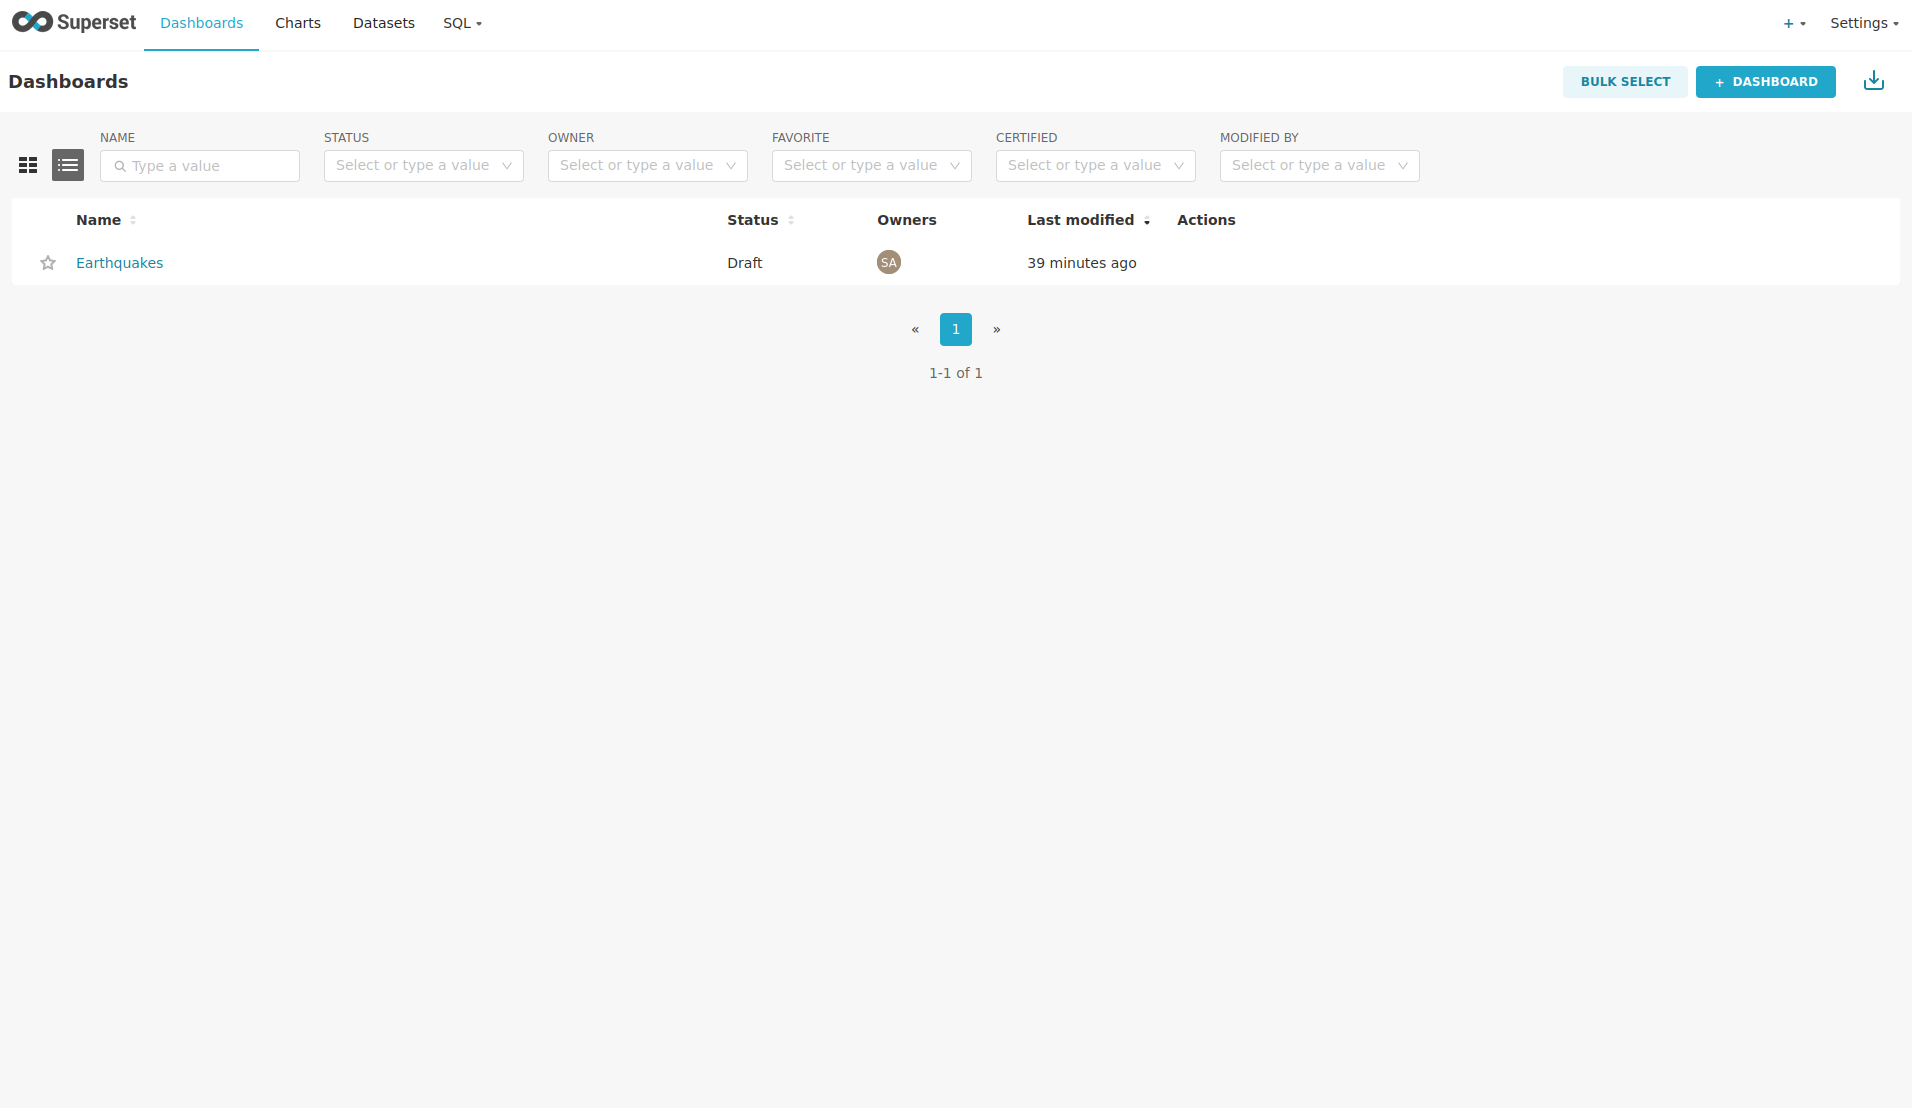
Task: Open the Status filter dropdown
Action: coord(423,166)
